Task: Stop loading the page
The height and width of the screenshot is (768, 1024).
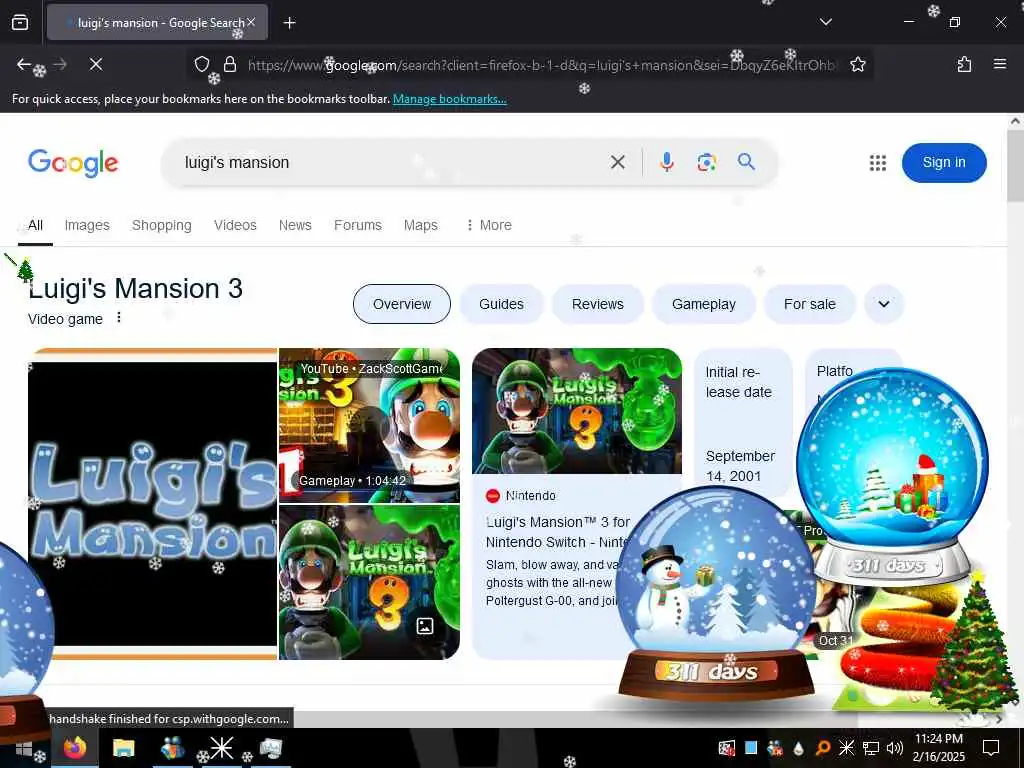Action: (x=96, y=64)
